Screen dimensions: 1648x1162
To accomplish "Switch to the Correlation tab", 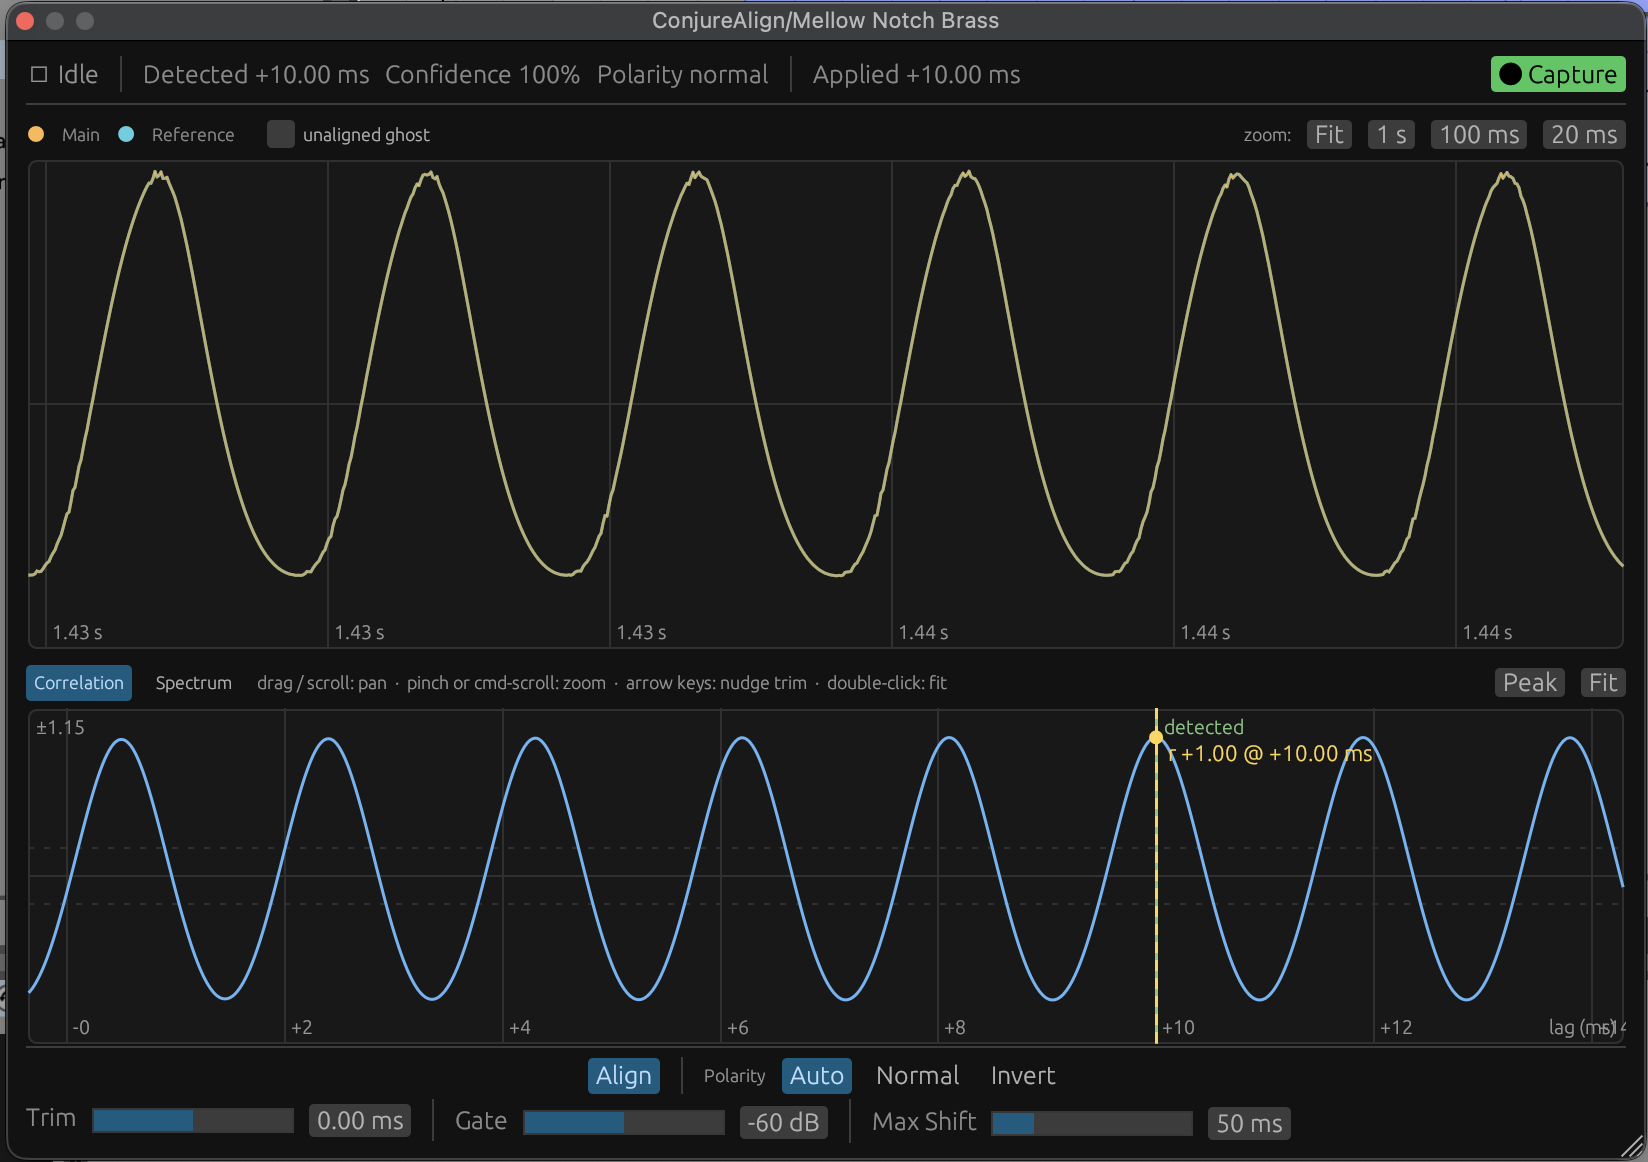I will coord(79,683).
